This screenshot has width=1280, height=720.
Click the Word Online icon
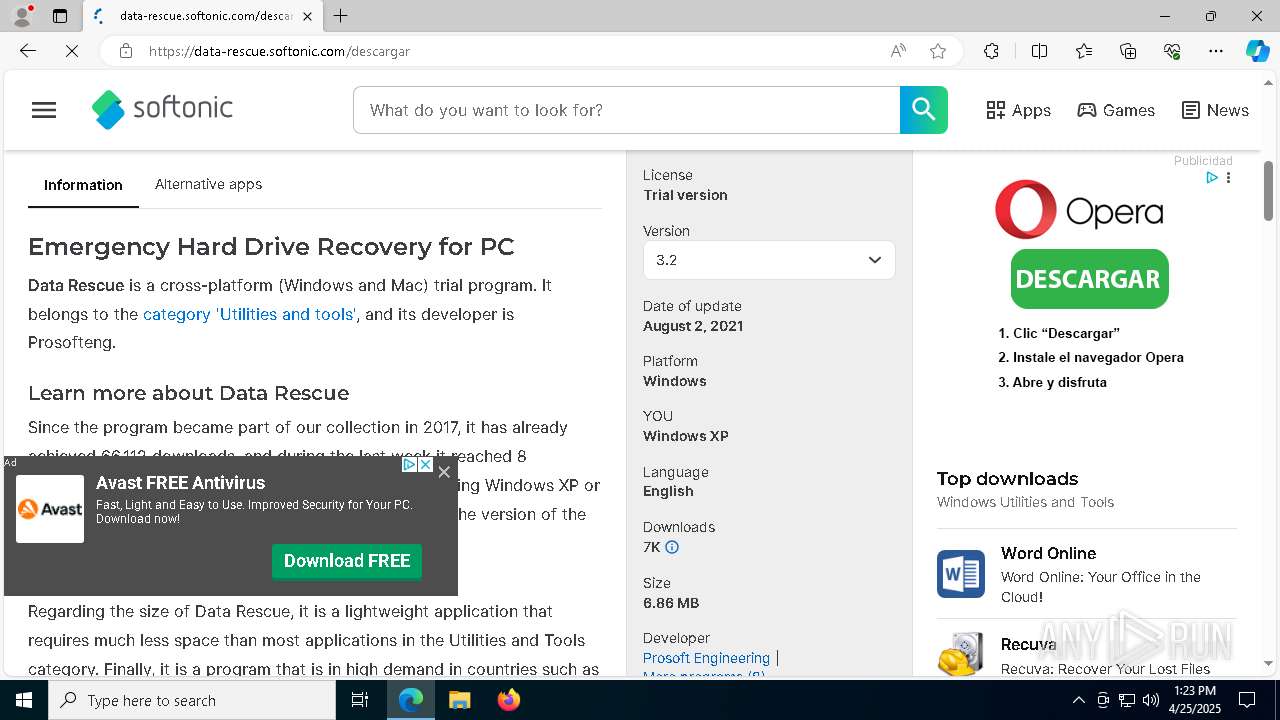[960, 574]
